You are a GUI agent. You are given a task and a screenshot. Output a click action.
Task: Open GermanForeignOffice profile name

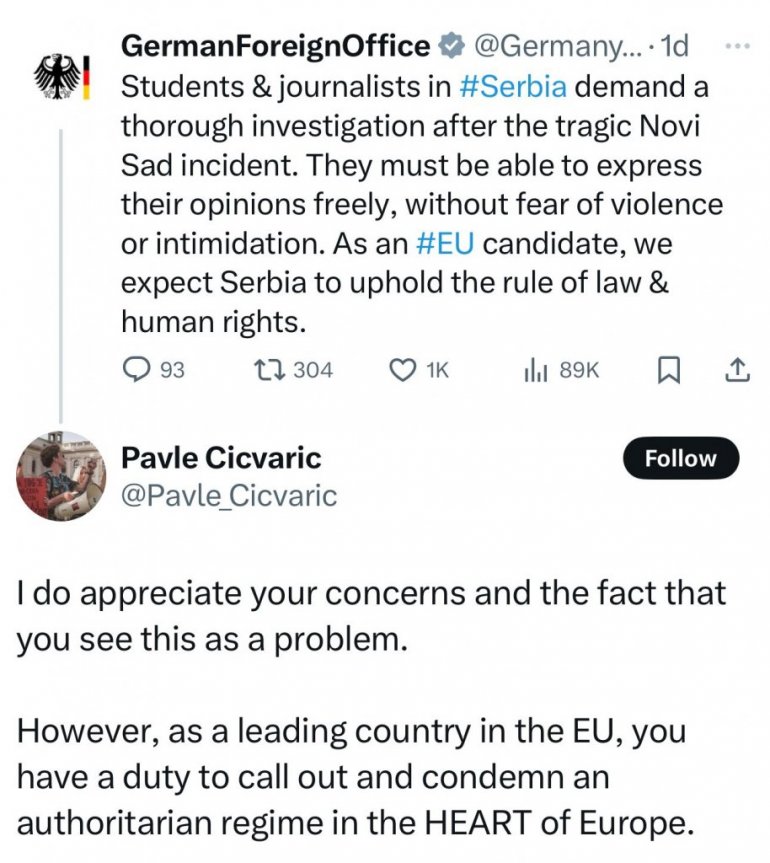coord(275,46)
